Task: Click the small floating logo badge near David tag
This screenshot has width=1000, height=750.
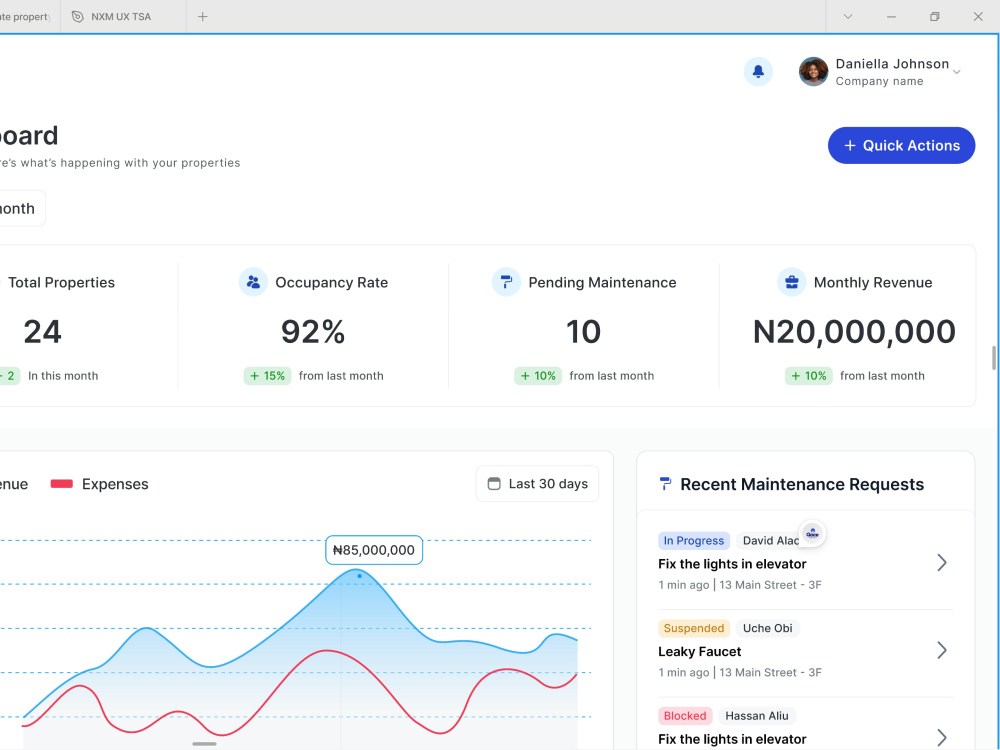Action: coord(812,533)
